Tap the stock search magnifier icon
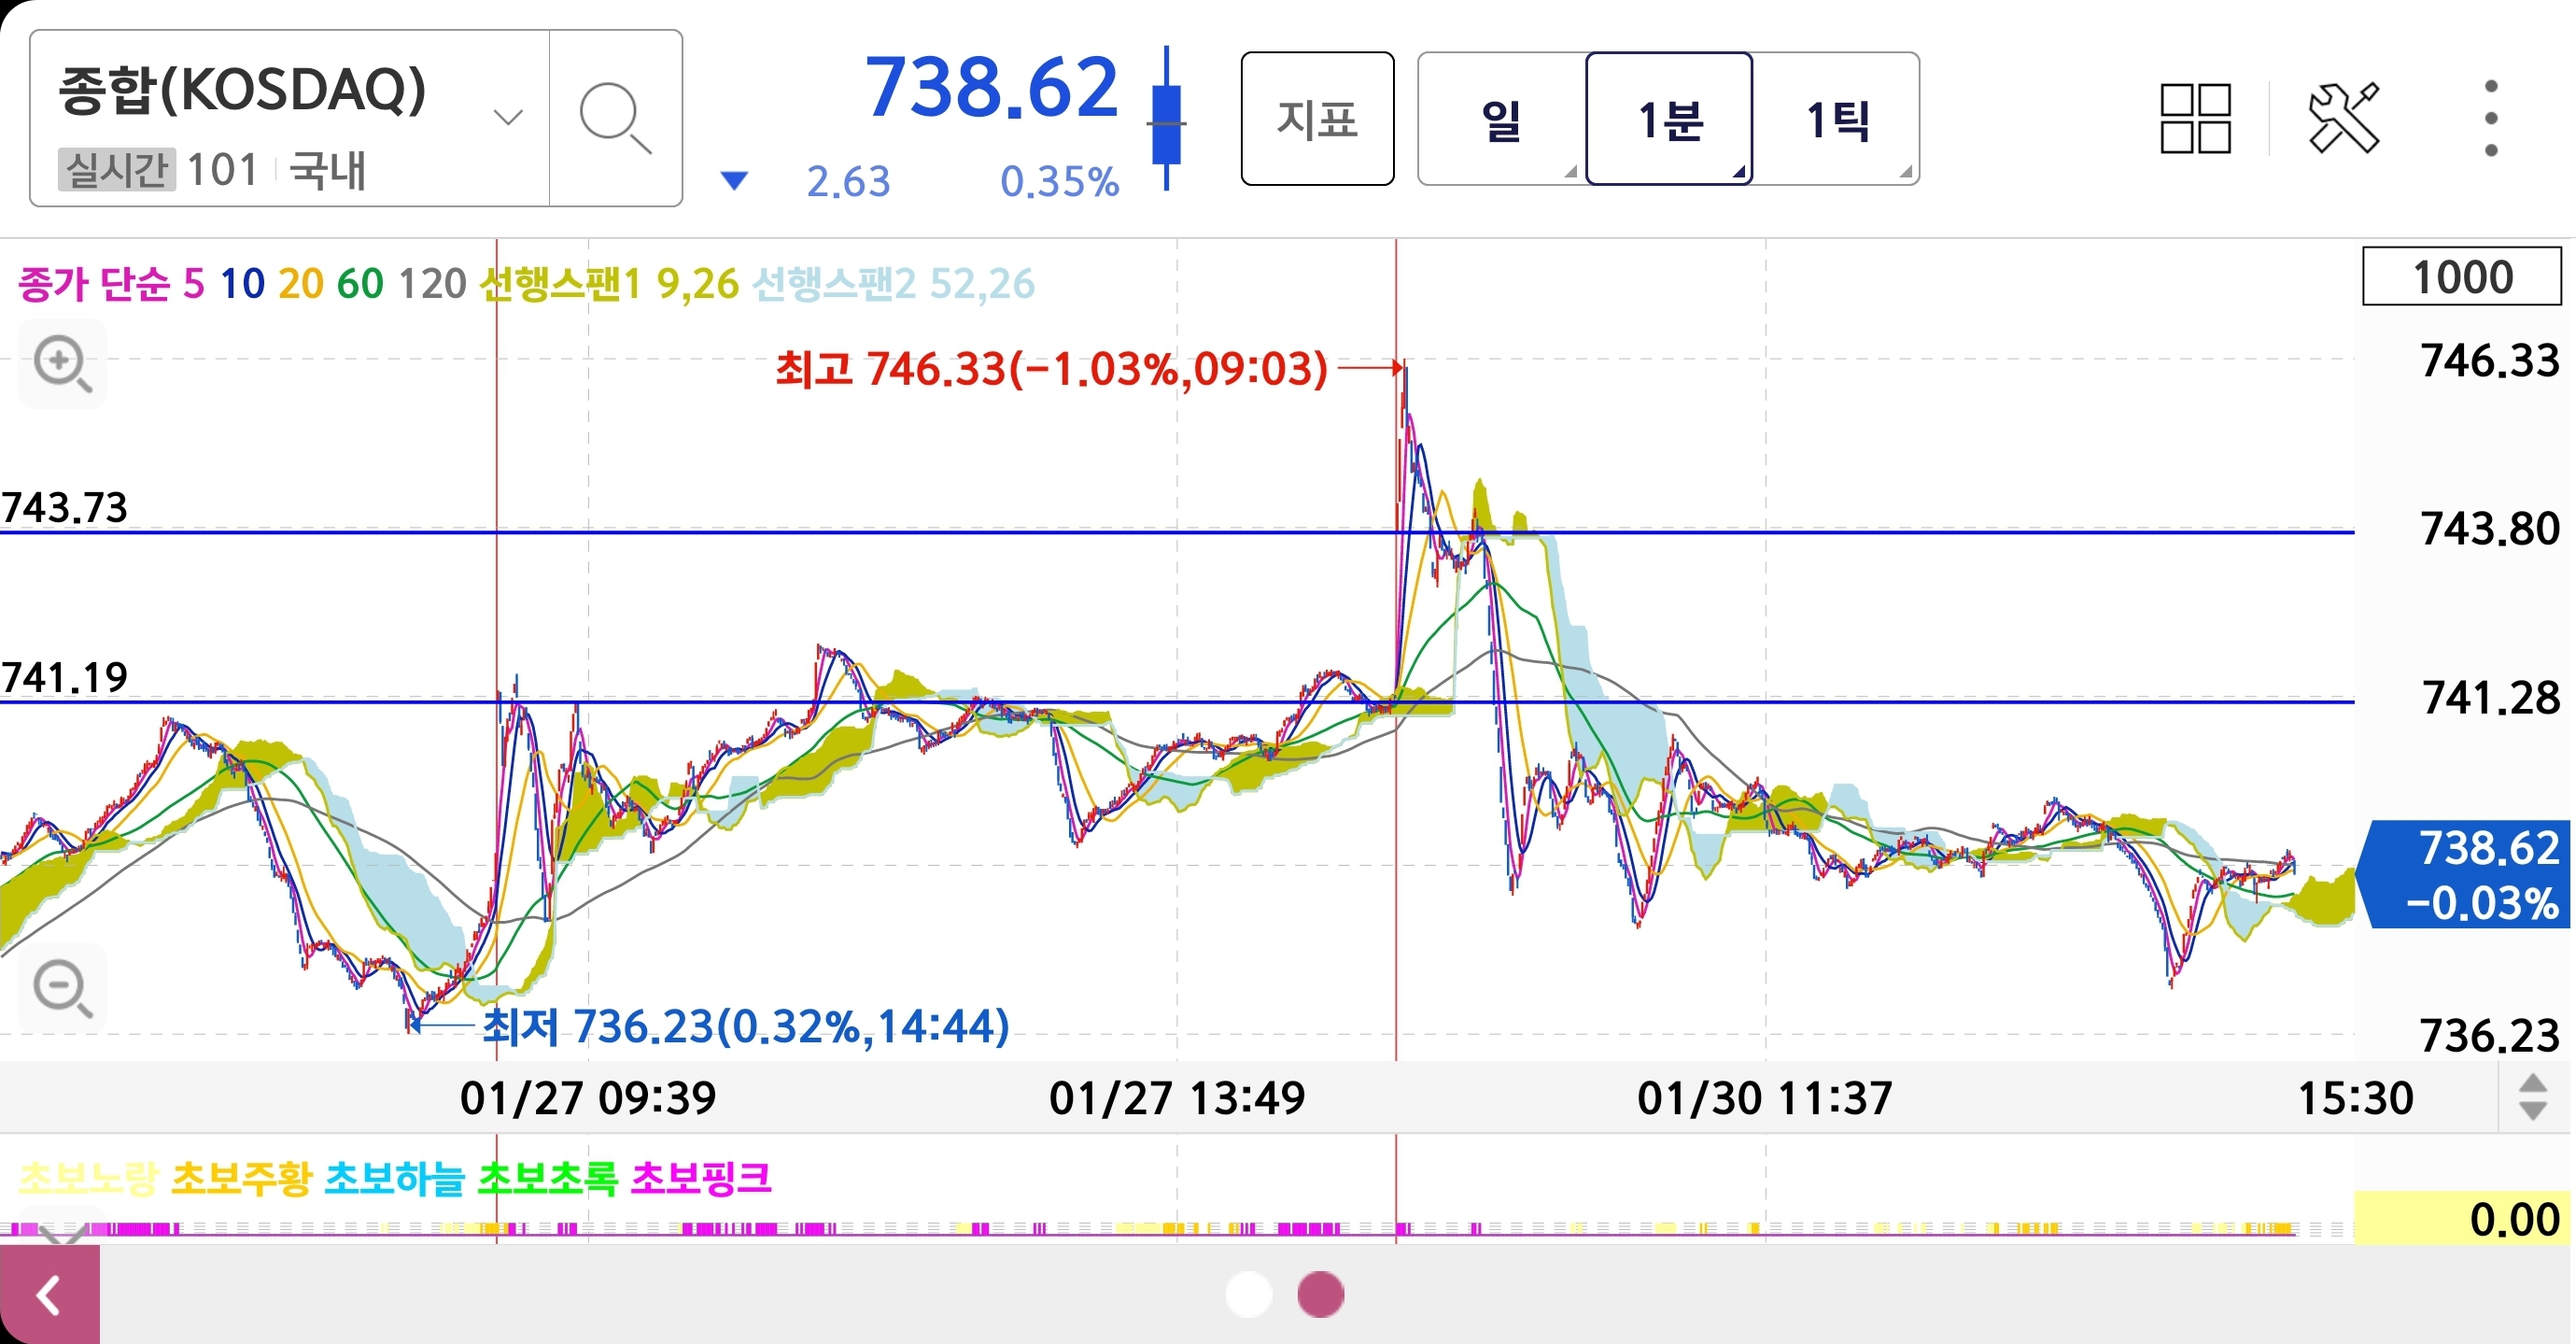 tap(615, 118)
